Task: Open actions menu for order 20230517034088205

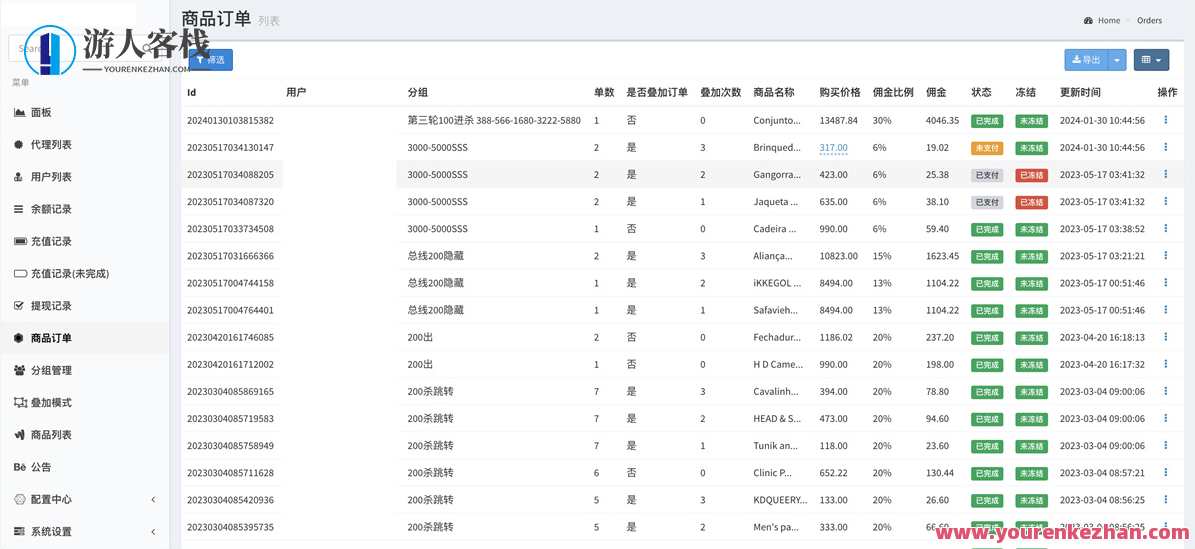Action: tap(1165, 175)
